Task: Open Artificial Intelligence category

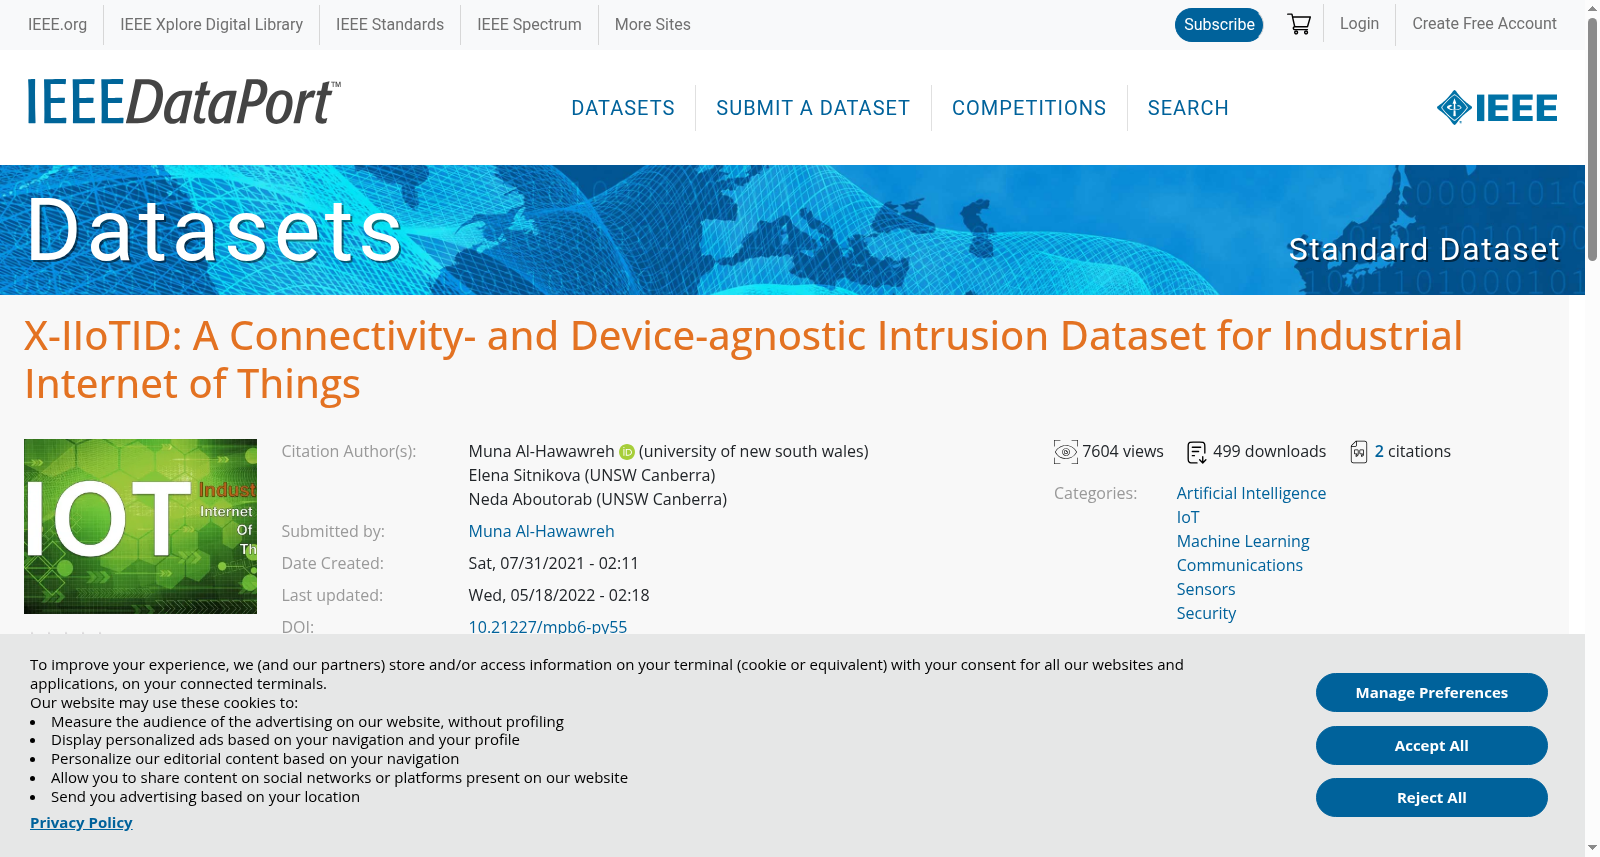Action: 1251,494
